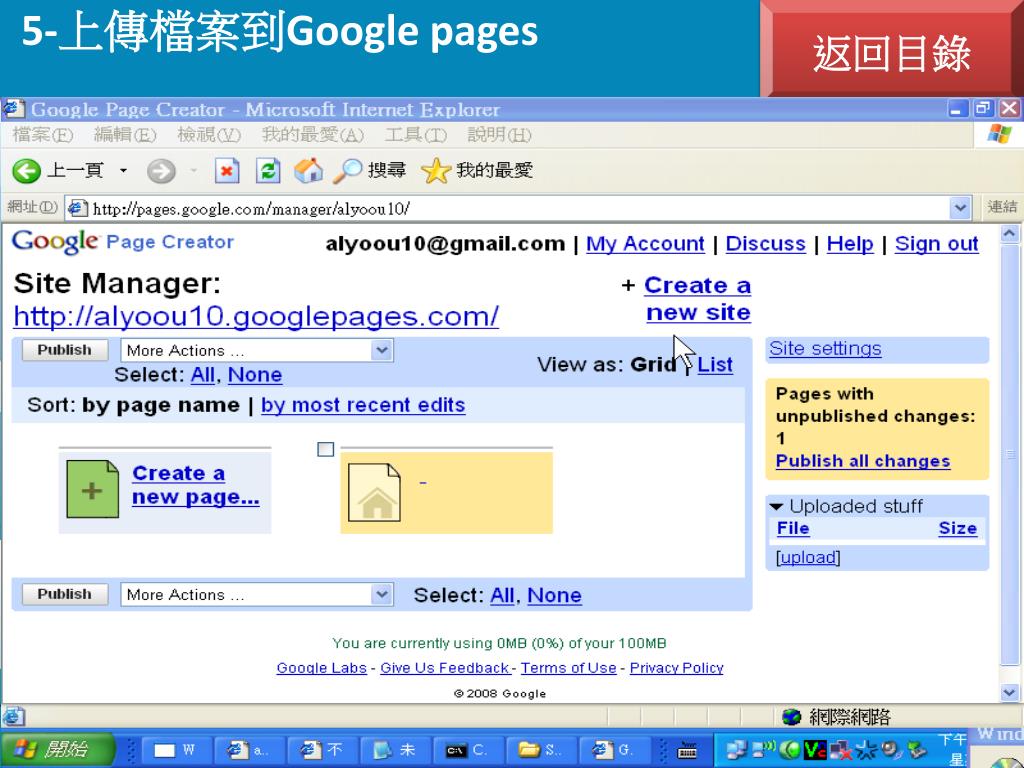
Task: Open the Discuss link
Action: pyautogui.click(x=765, y=244)
